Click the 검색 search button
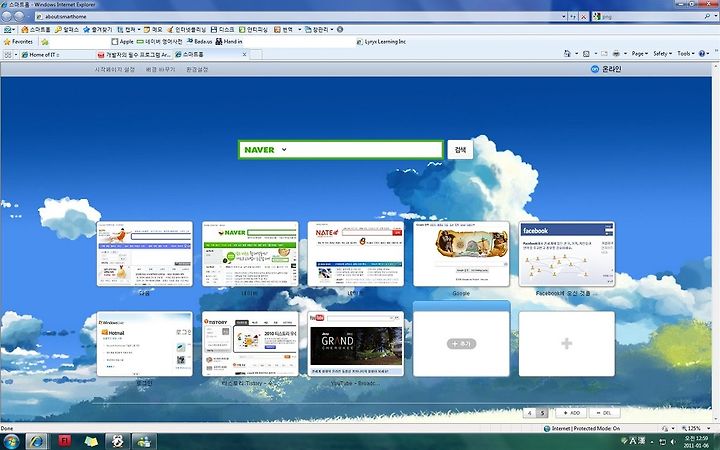 (x=460, y=150)
